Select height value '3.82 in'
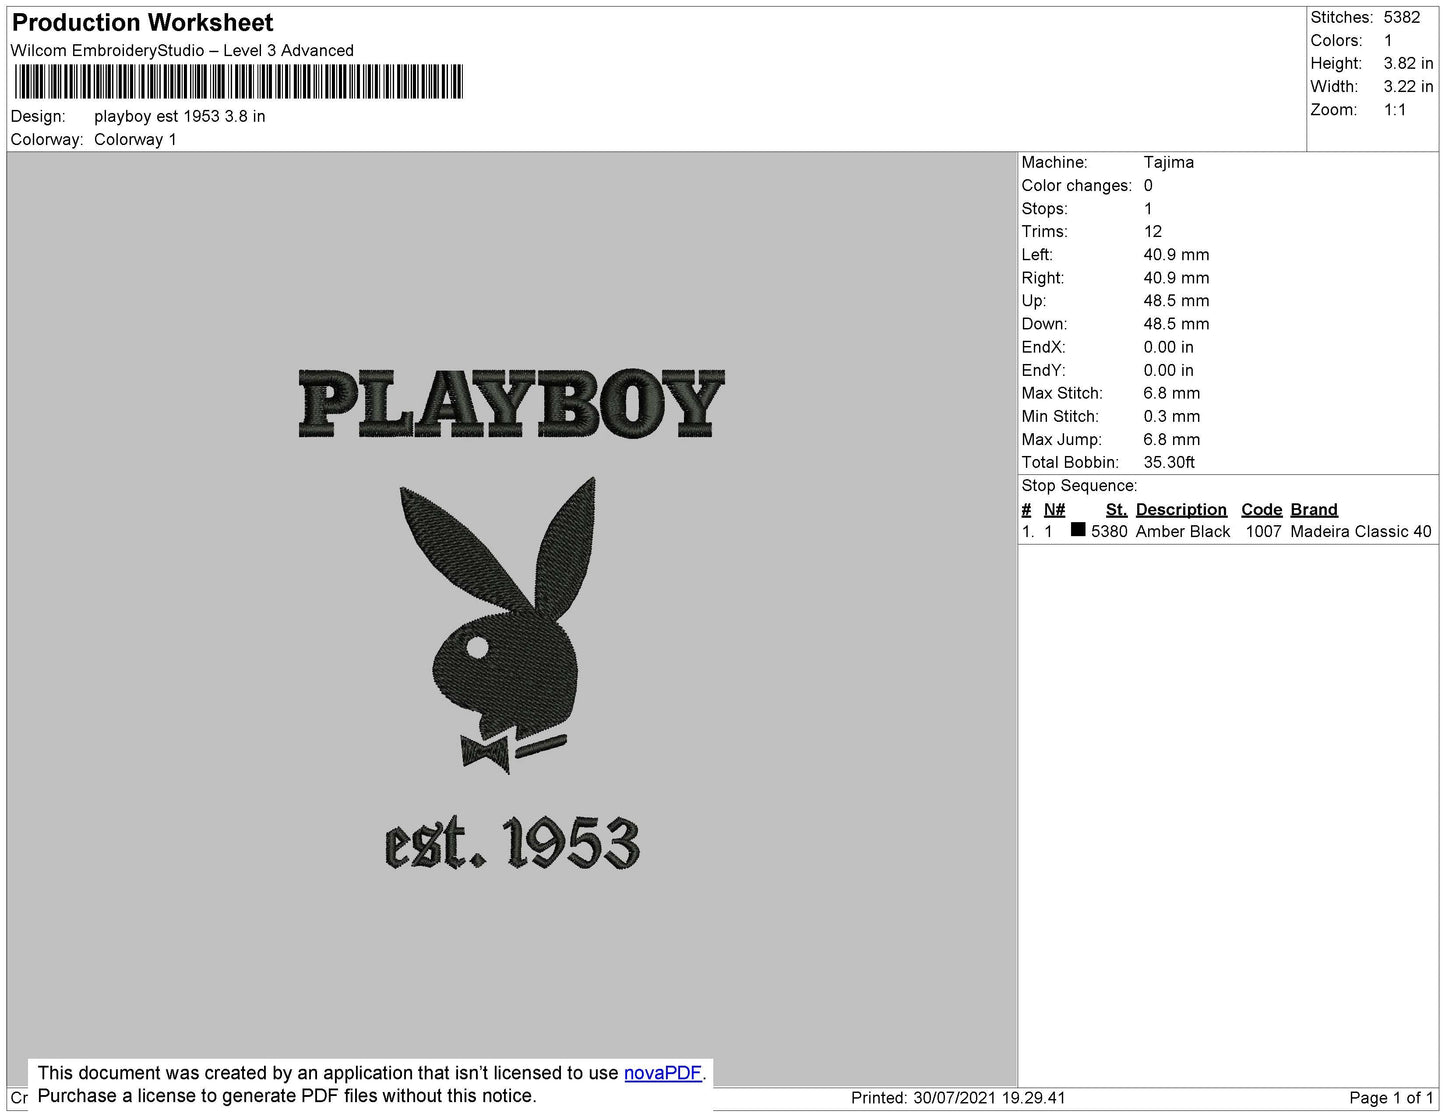 [1408, 63]
